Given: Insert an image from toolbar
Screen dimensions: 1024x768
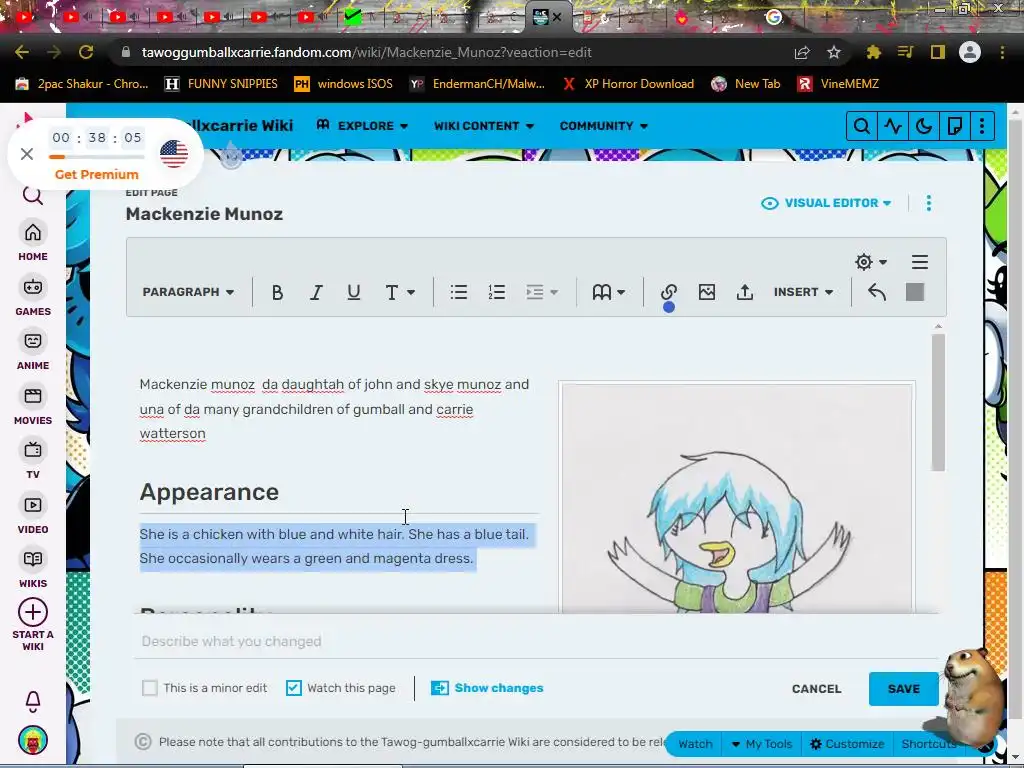Looking at the screenshot, I should pyautogui.click(x=707, y=292).
